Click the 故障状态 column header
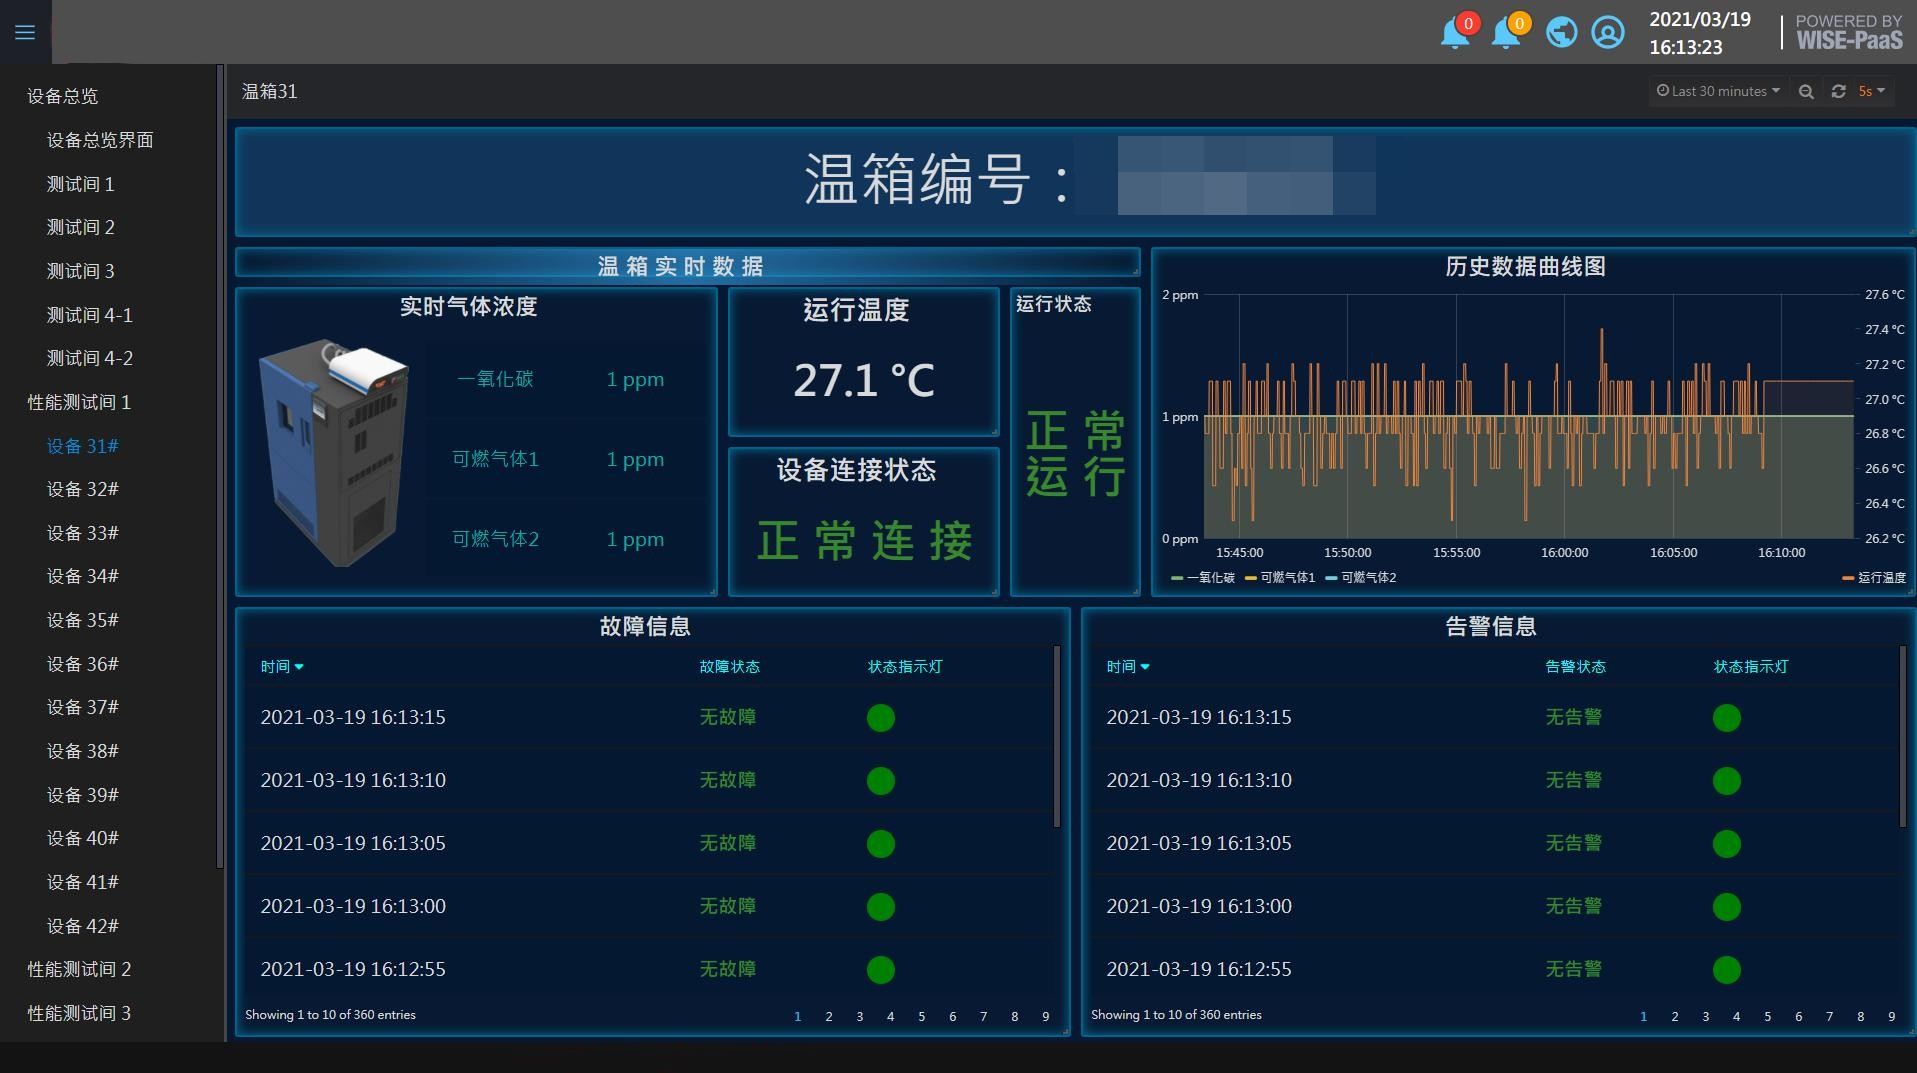The height and width of the screenshot is (1073, 1917). pos(729,667)
